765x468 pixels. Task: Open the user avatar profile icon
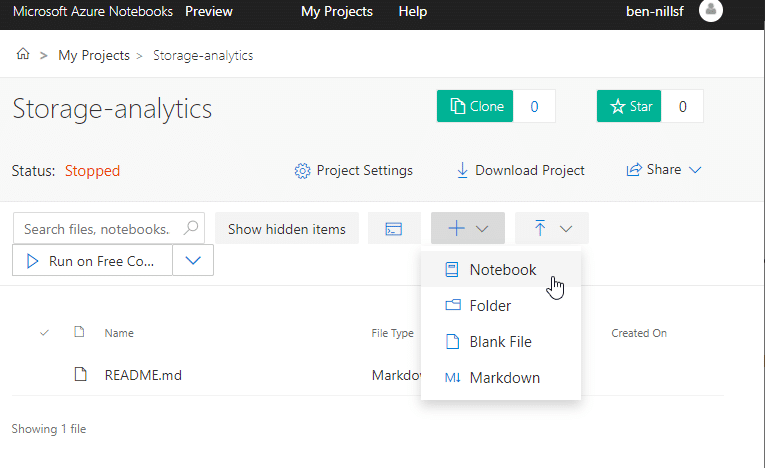click(710, 10)
